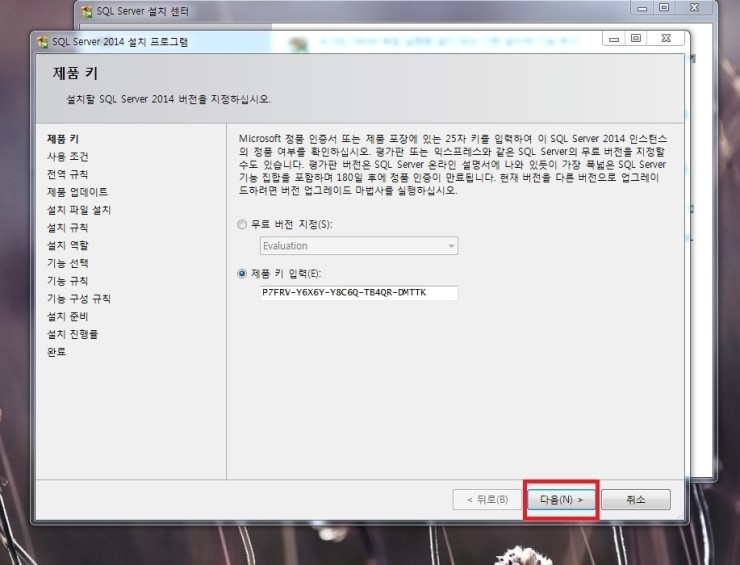Maximize the SQL Server 설치 센터 window
This screenshot has height=565, width=740.
tap(664, 8)
